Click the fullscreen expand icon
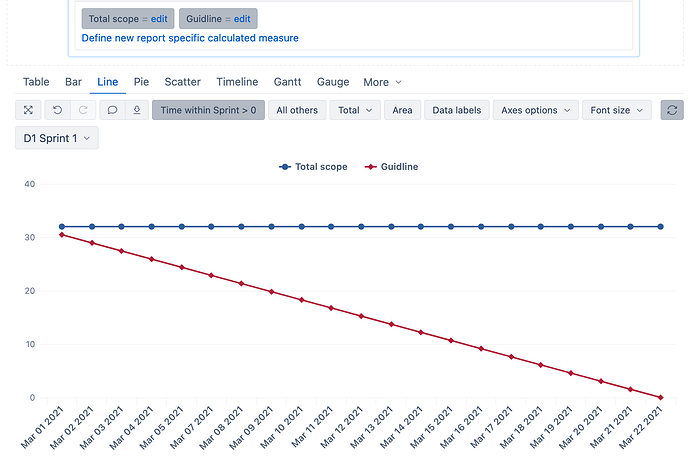The width and height of the screenshot is (690, 465). point(28,110)
